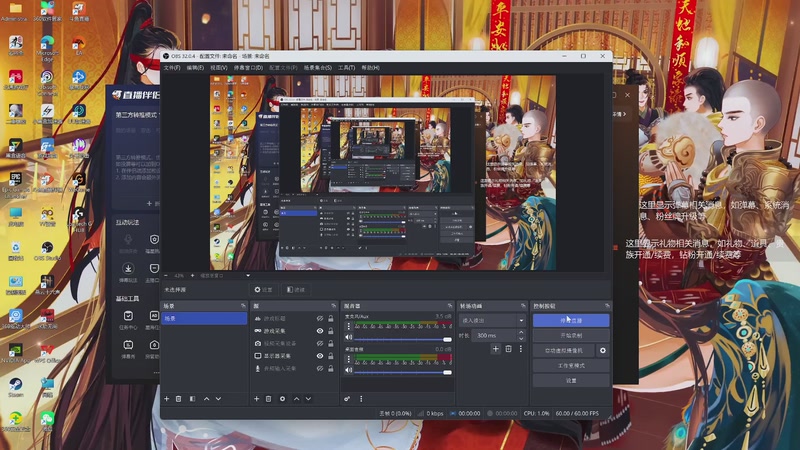This screenshot has height=450, width=800.
Task: Select 场景 item in Scenes list
Action: click(204, 318)
